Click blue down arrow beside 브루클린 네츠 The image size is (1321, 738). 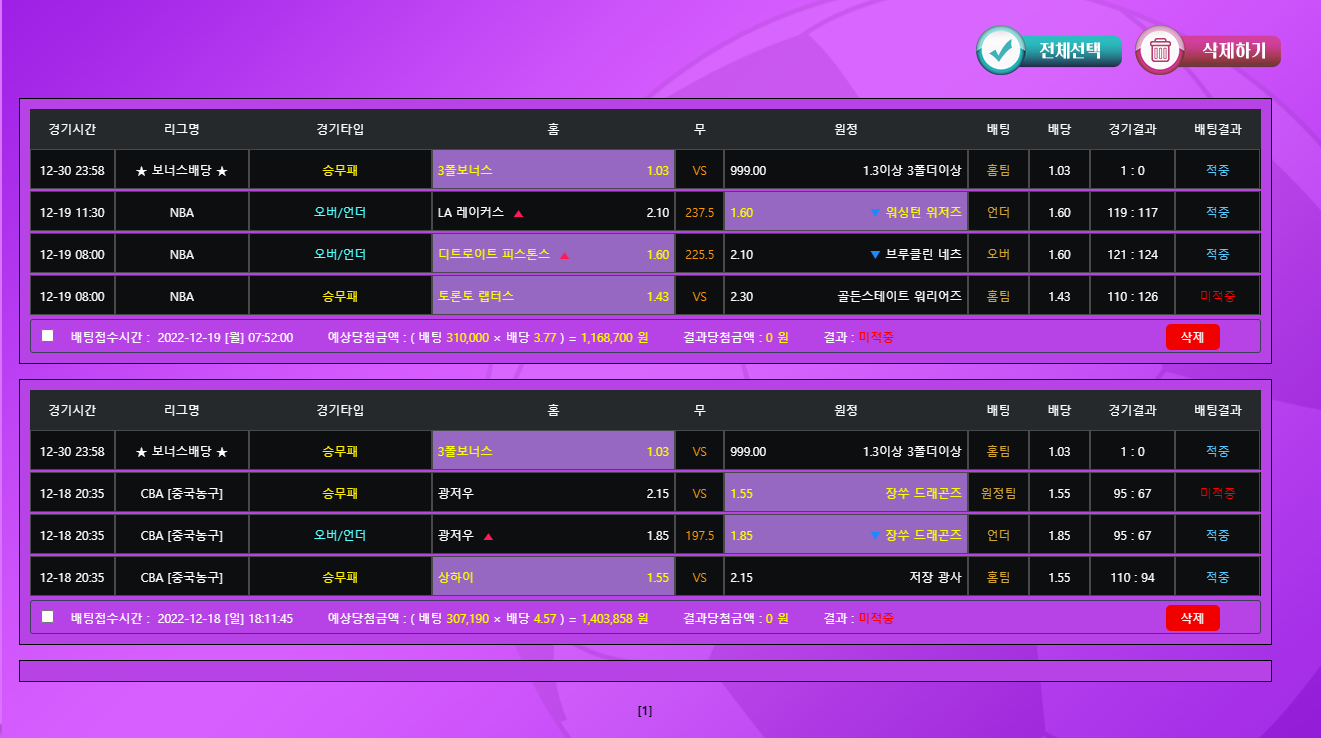[875, 255]
